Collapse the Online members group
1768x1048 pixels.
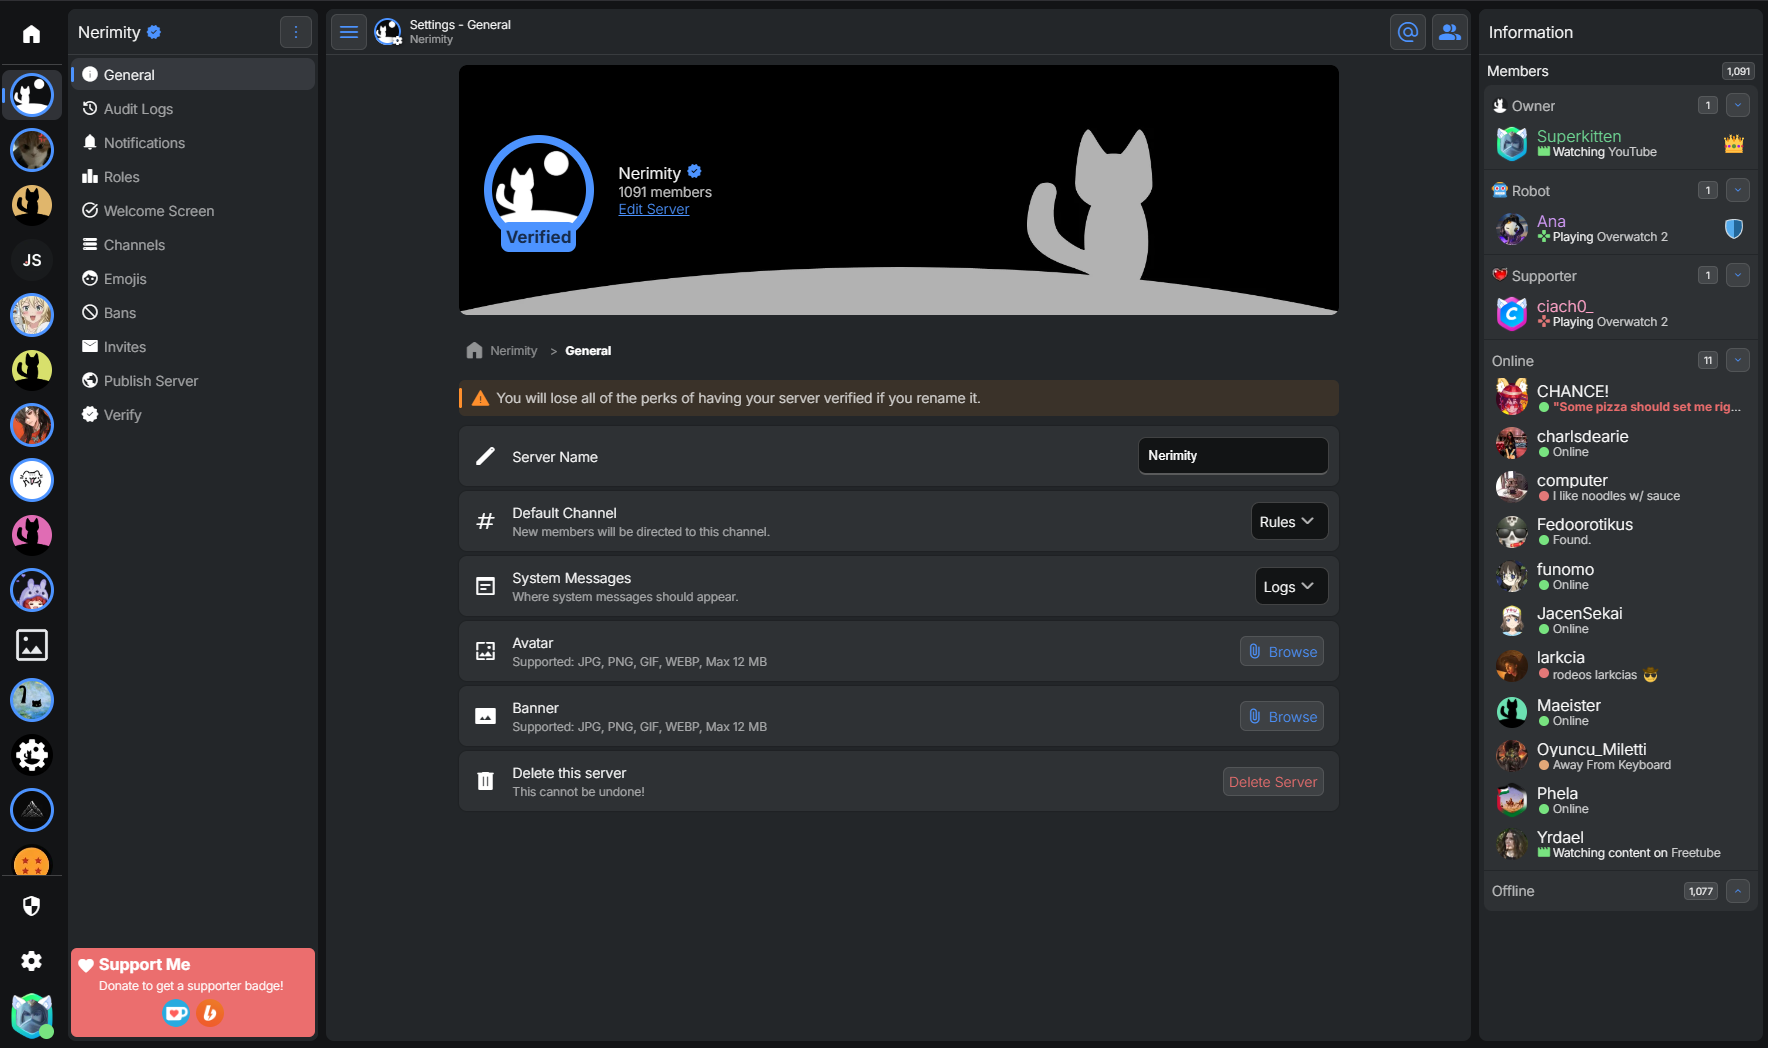click(x=1737, y=360)
